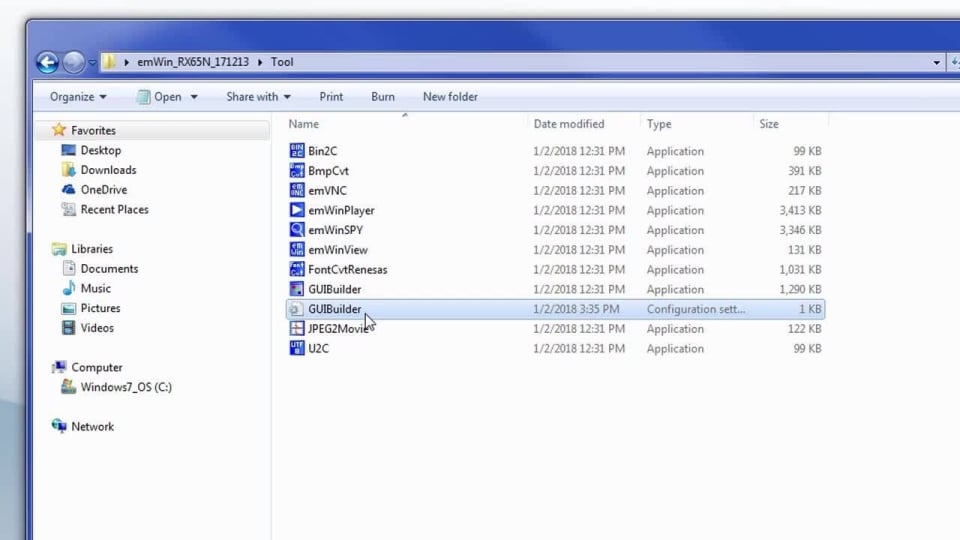Click the emWinSPY magnifier icon
Viewport: 960px width, 540px height.
coord(297,230)
